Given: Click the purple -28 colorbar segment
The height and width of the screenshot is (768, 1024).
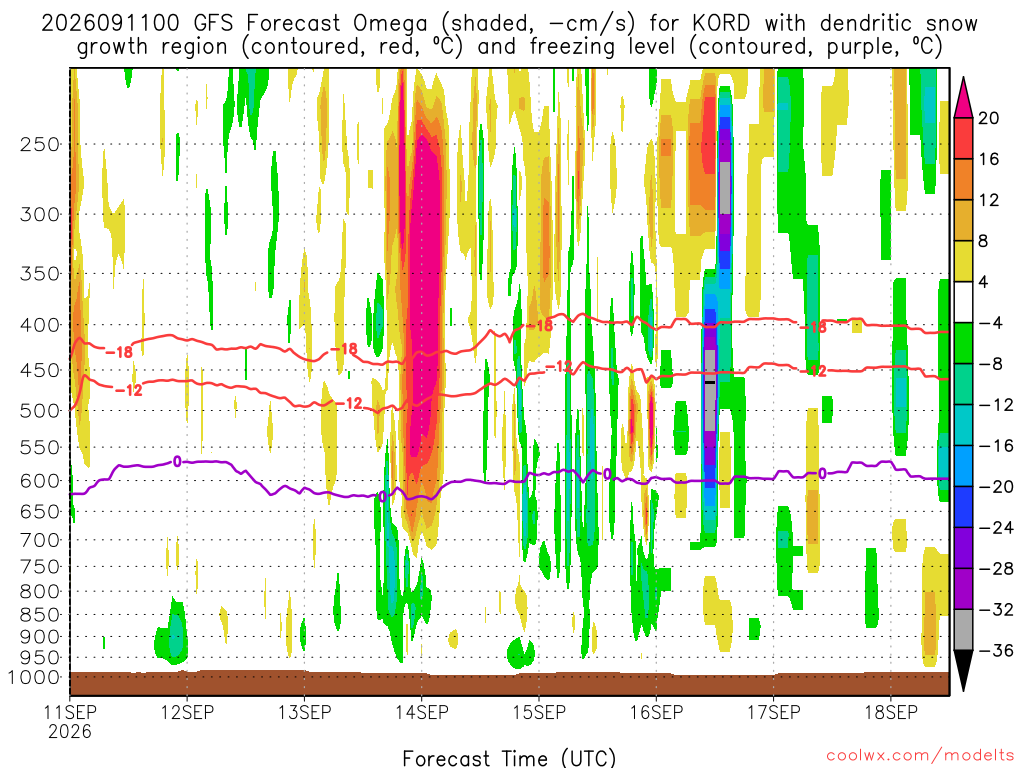Looking at the screenshot, I should [x=963, y=548].
